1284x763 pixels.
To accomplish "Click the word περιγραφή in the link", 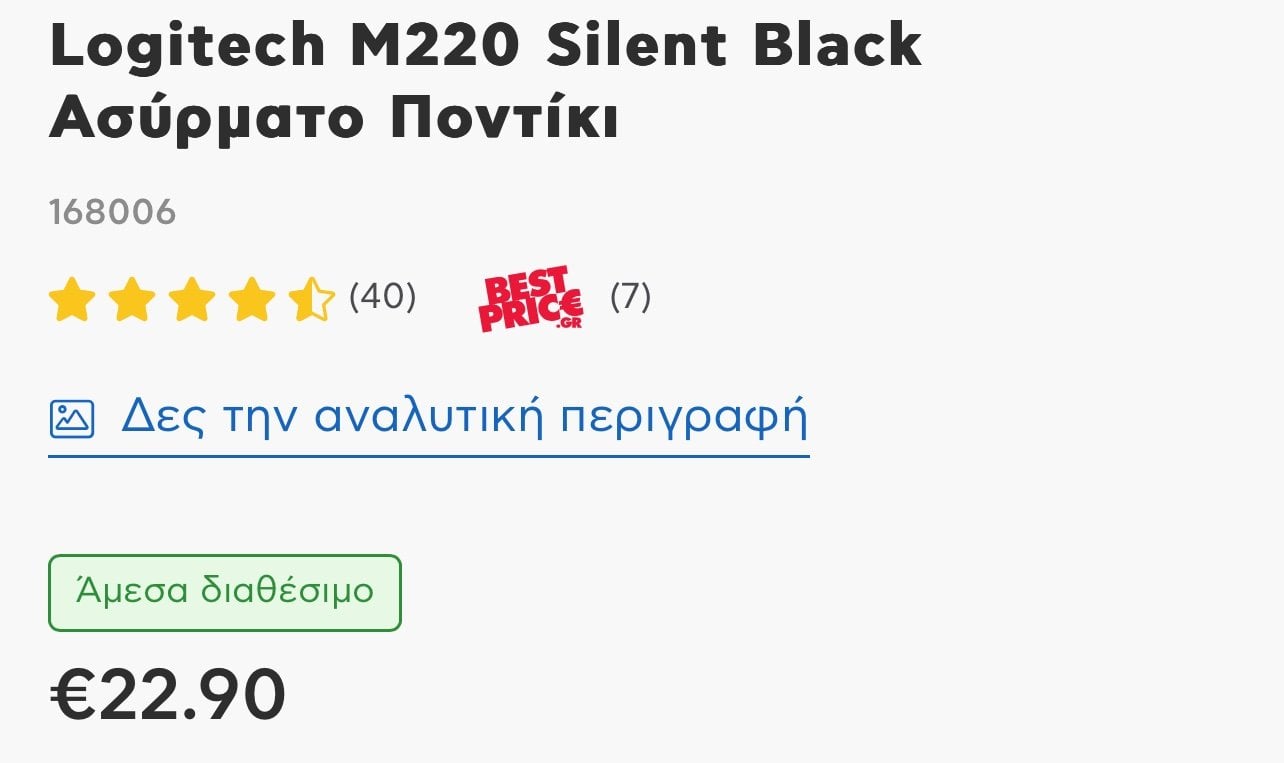I will (683, 419).
